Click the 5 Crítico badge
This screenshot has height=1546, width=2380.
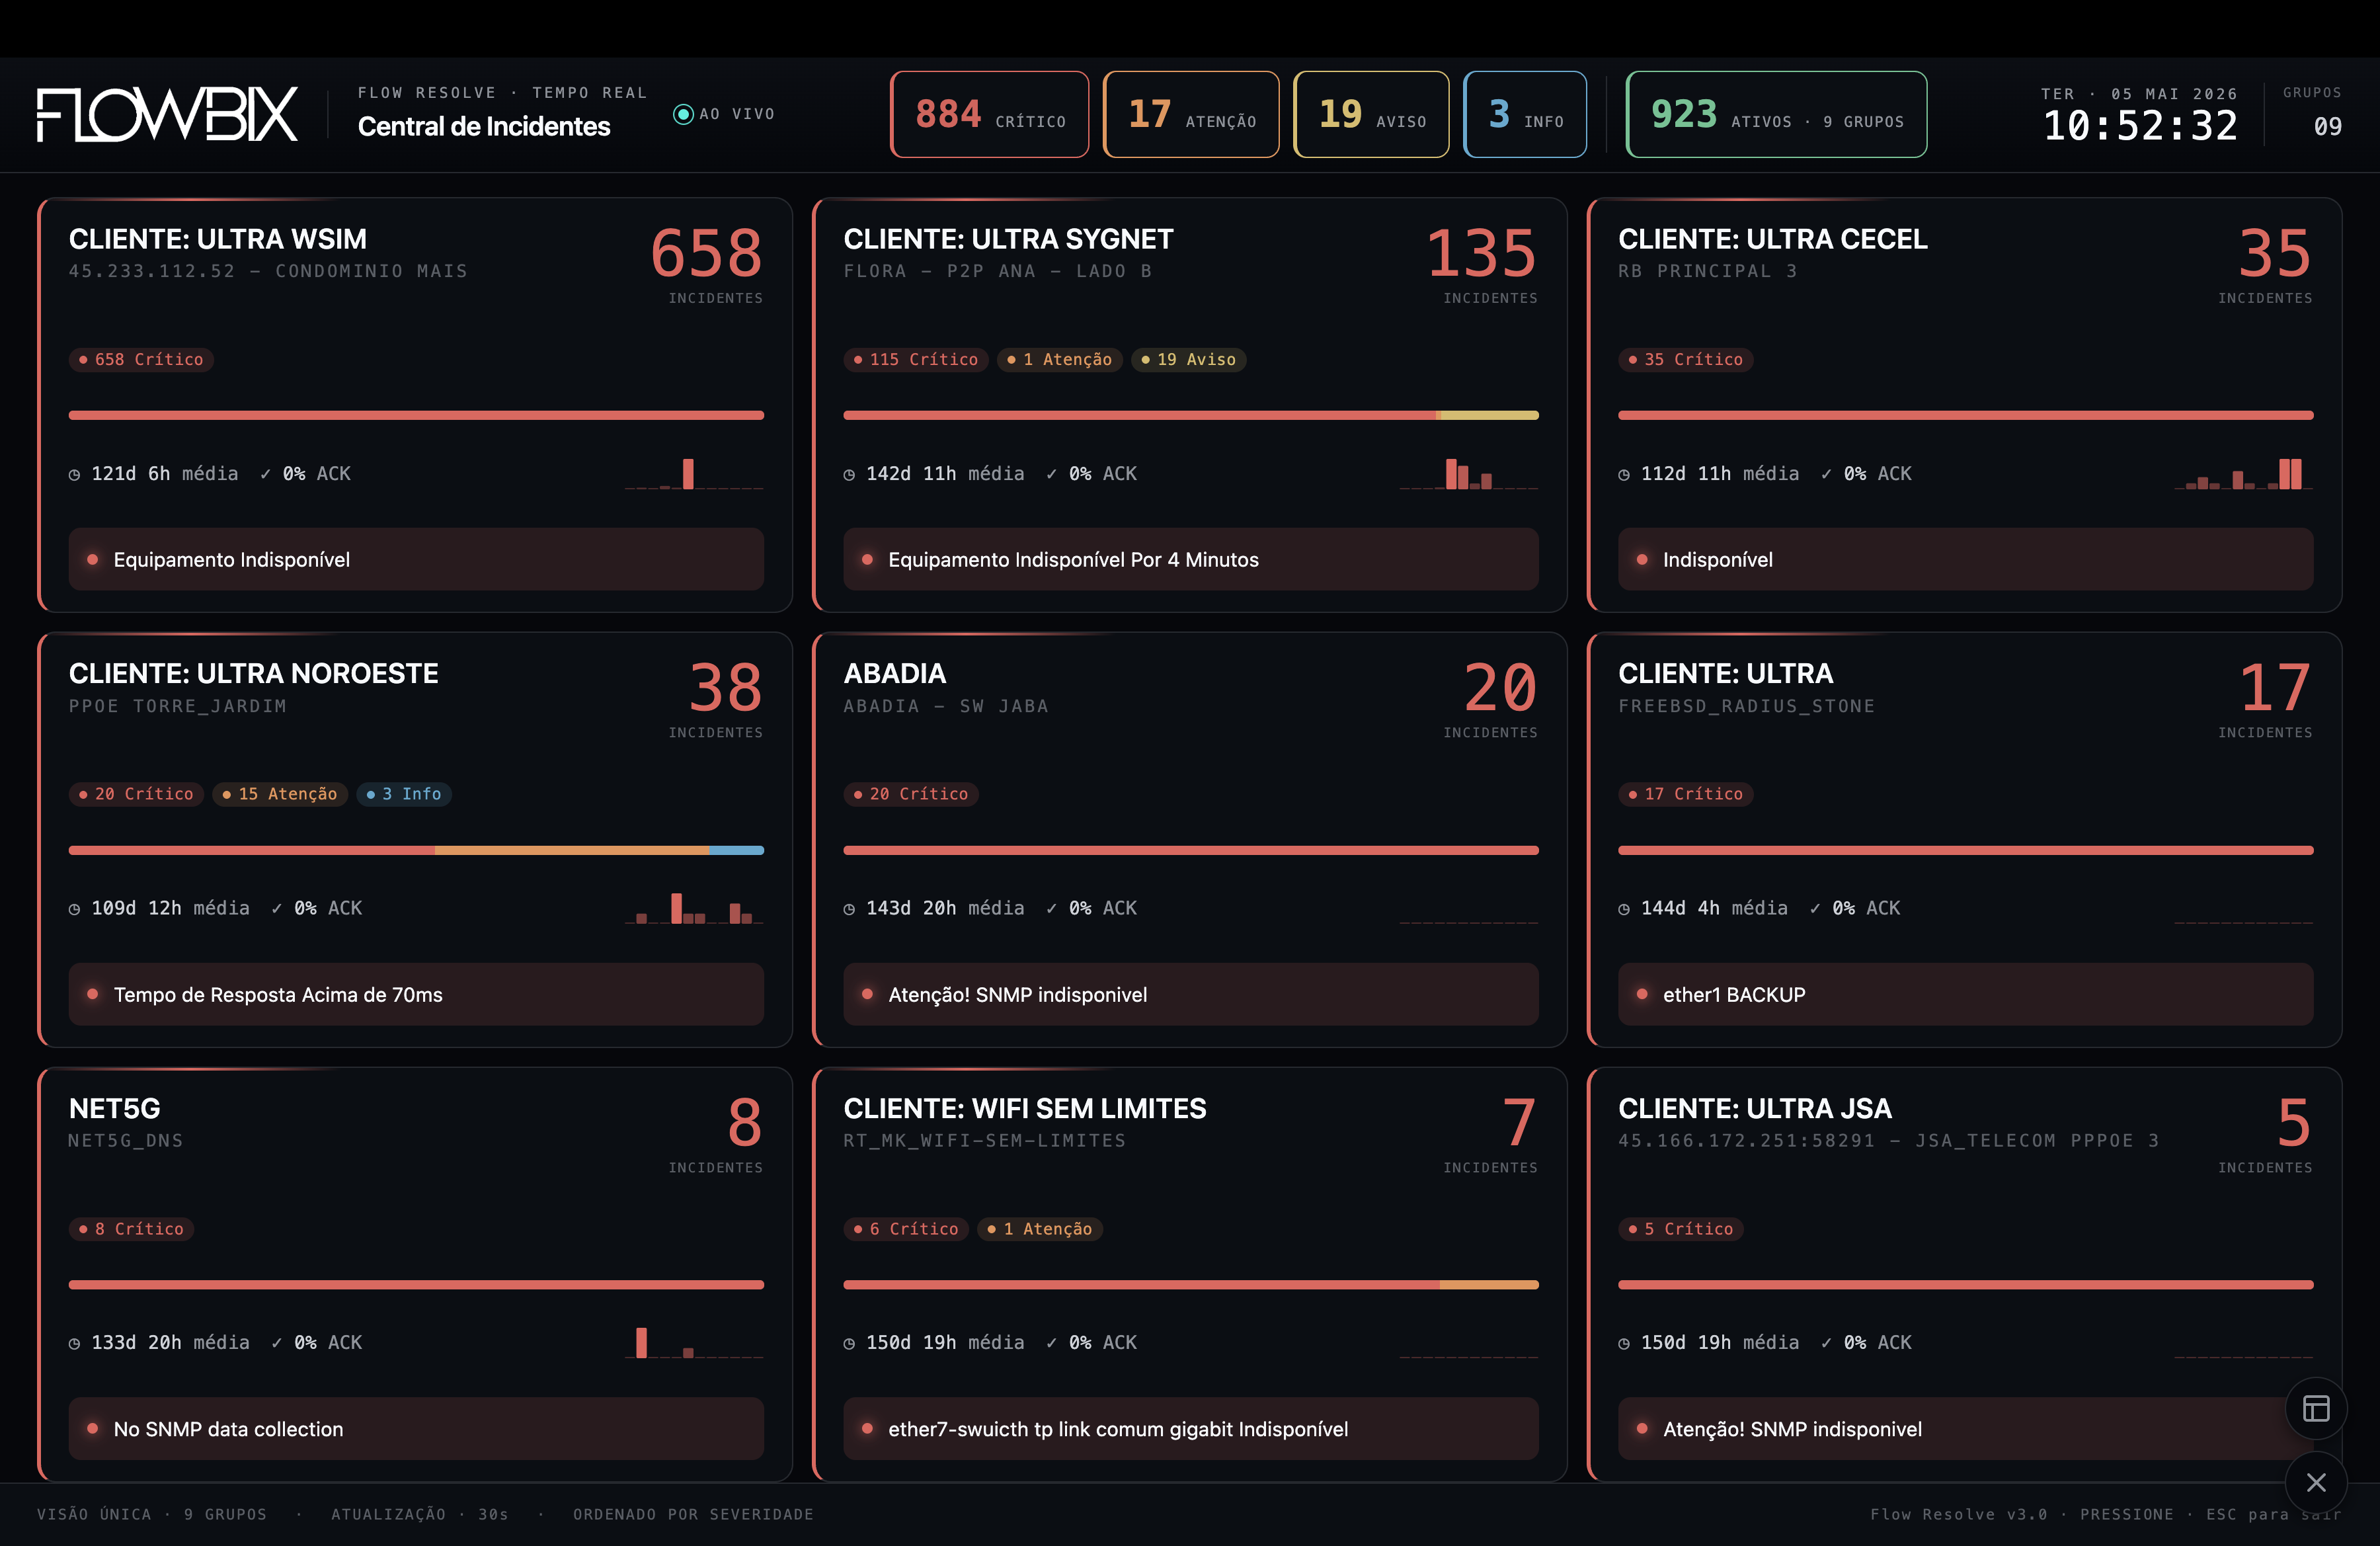pos(1681,1229)
